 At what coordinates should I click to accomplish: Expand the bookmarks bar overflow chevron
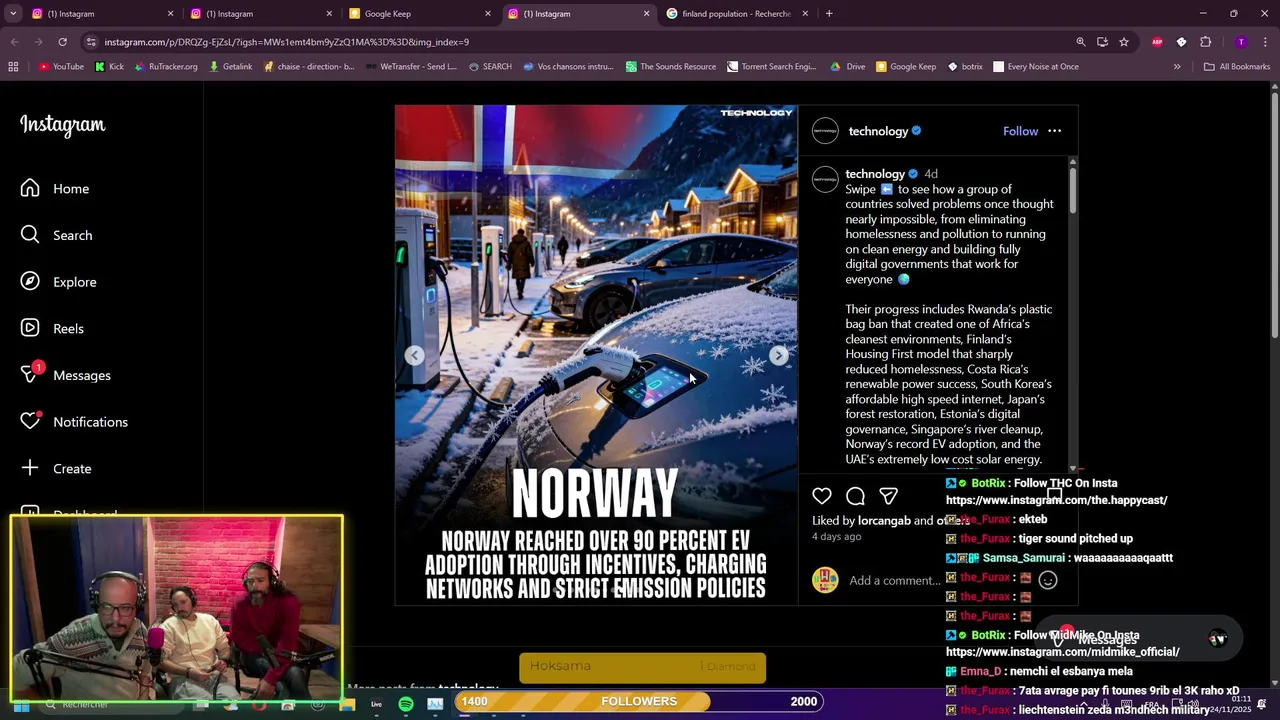tap(1177, 67)
